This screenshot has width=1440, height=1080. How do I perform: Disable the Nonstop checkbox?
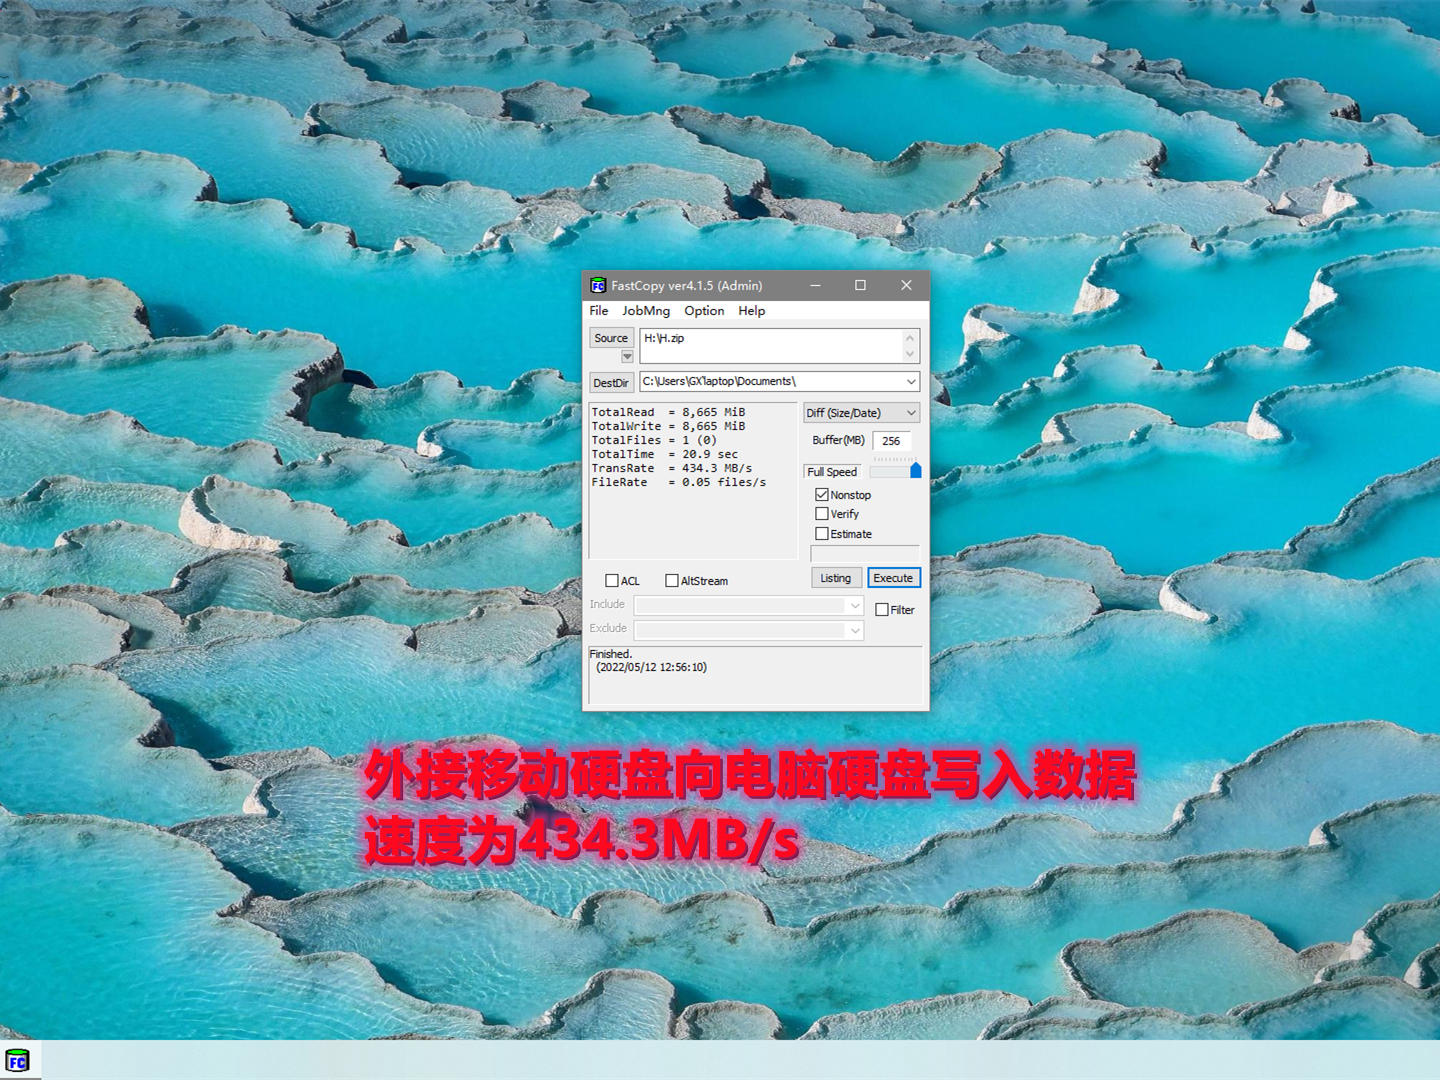pyautogui.click(x=823, y=494)
